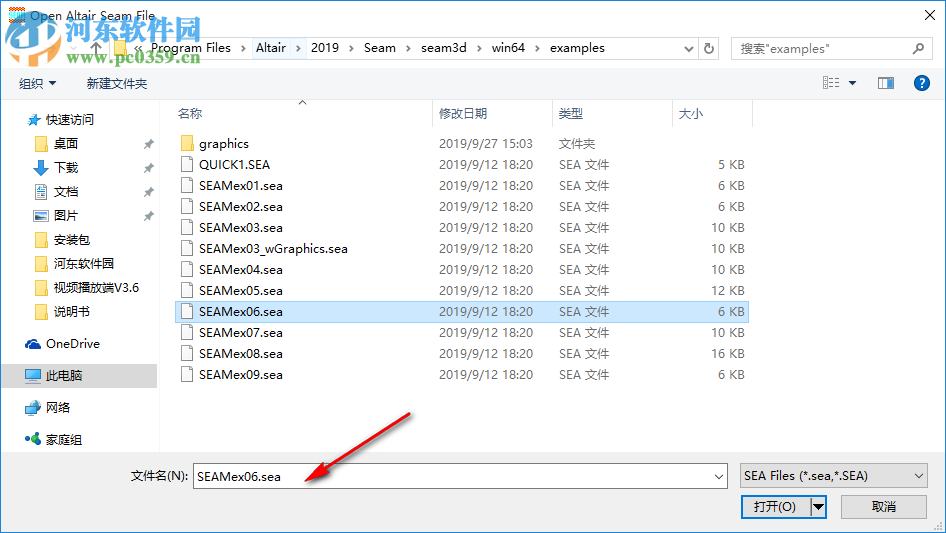This screenshot has width=946, height=533.
Task: Select SEAMex05.sea file name
Action: 241,290
